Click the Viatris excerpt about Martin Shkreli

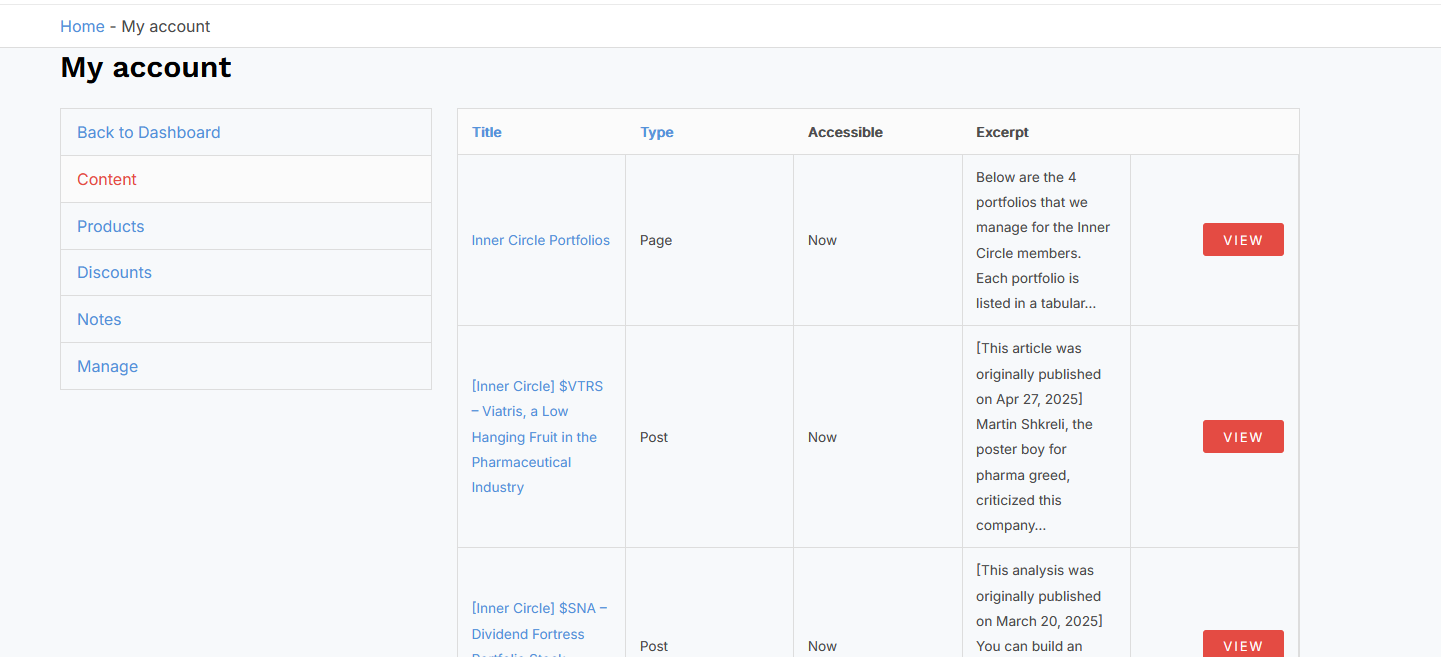click(1039, 437)
